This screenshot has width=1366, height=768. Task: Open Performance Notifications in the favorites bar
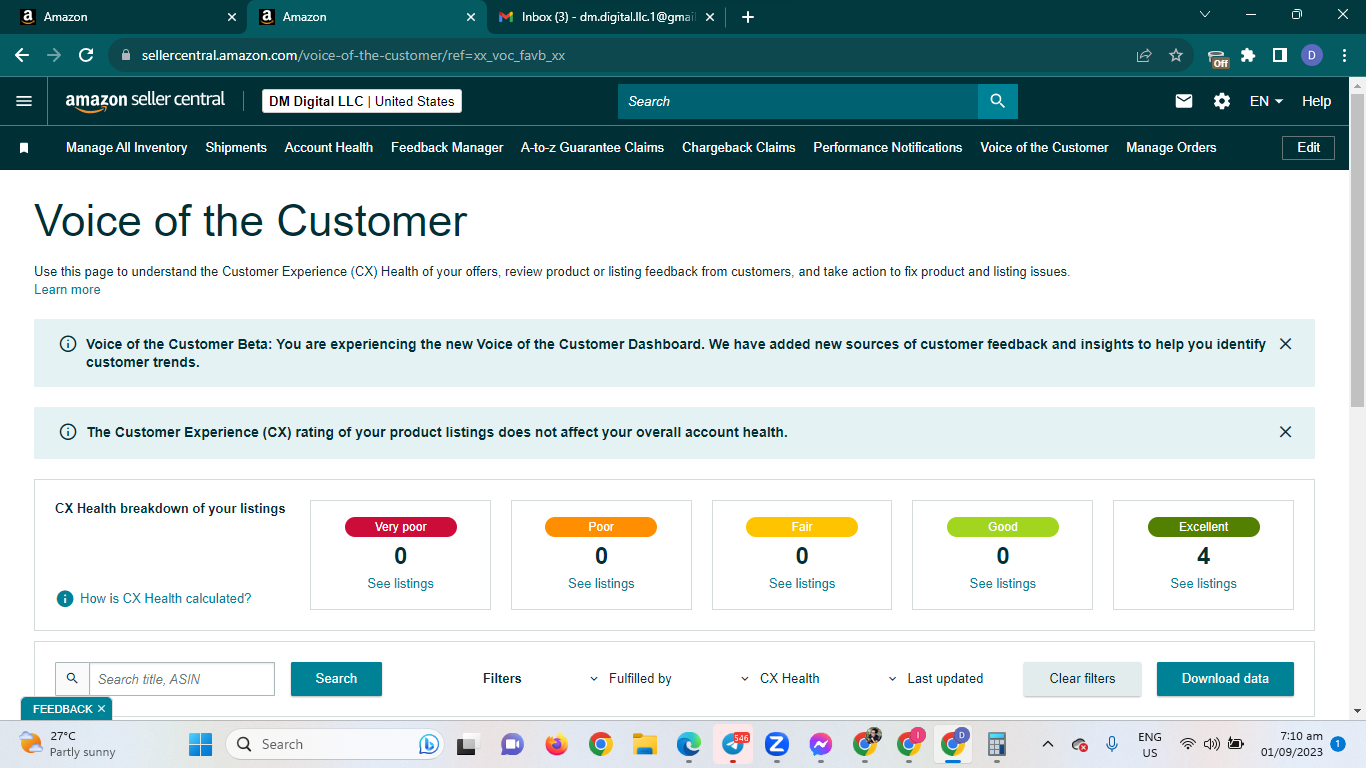888,148
